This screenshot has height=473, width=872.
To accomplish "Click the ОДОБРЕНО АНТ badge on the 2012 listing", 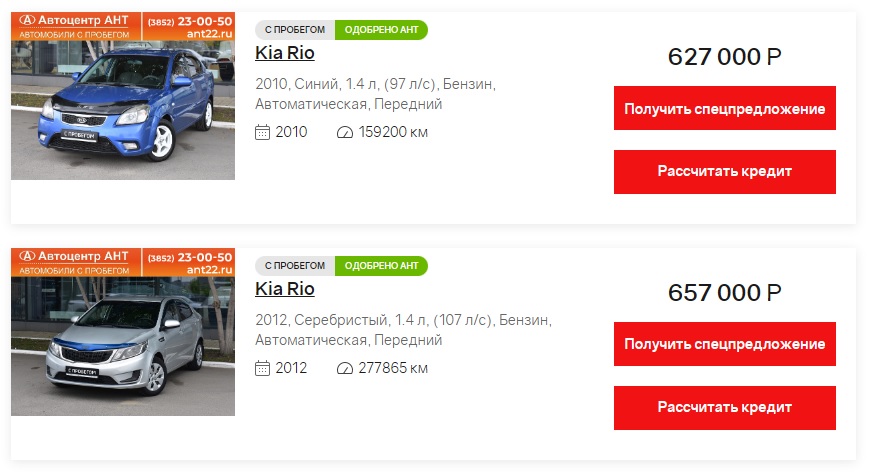I will [381, 266].
